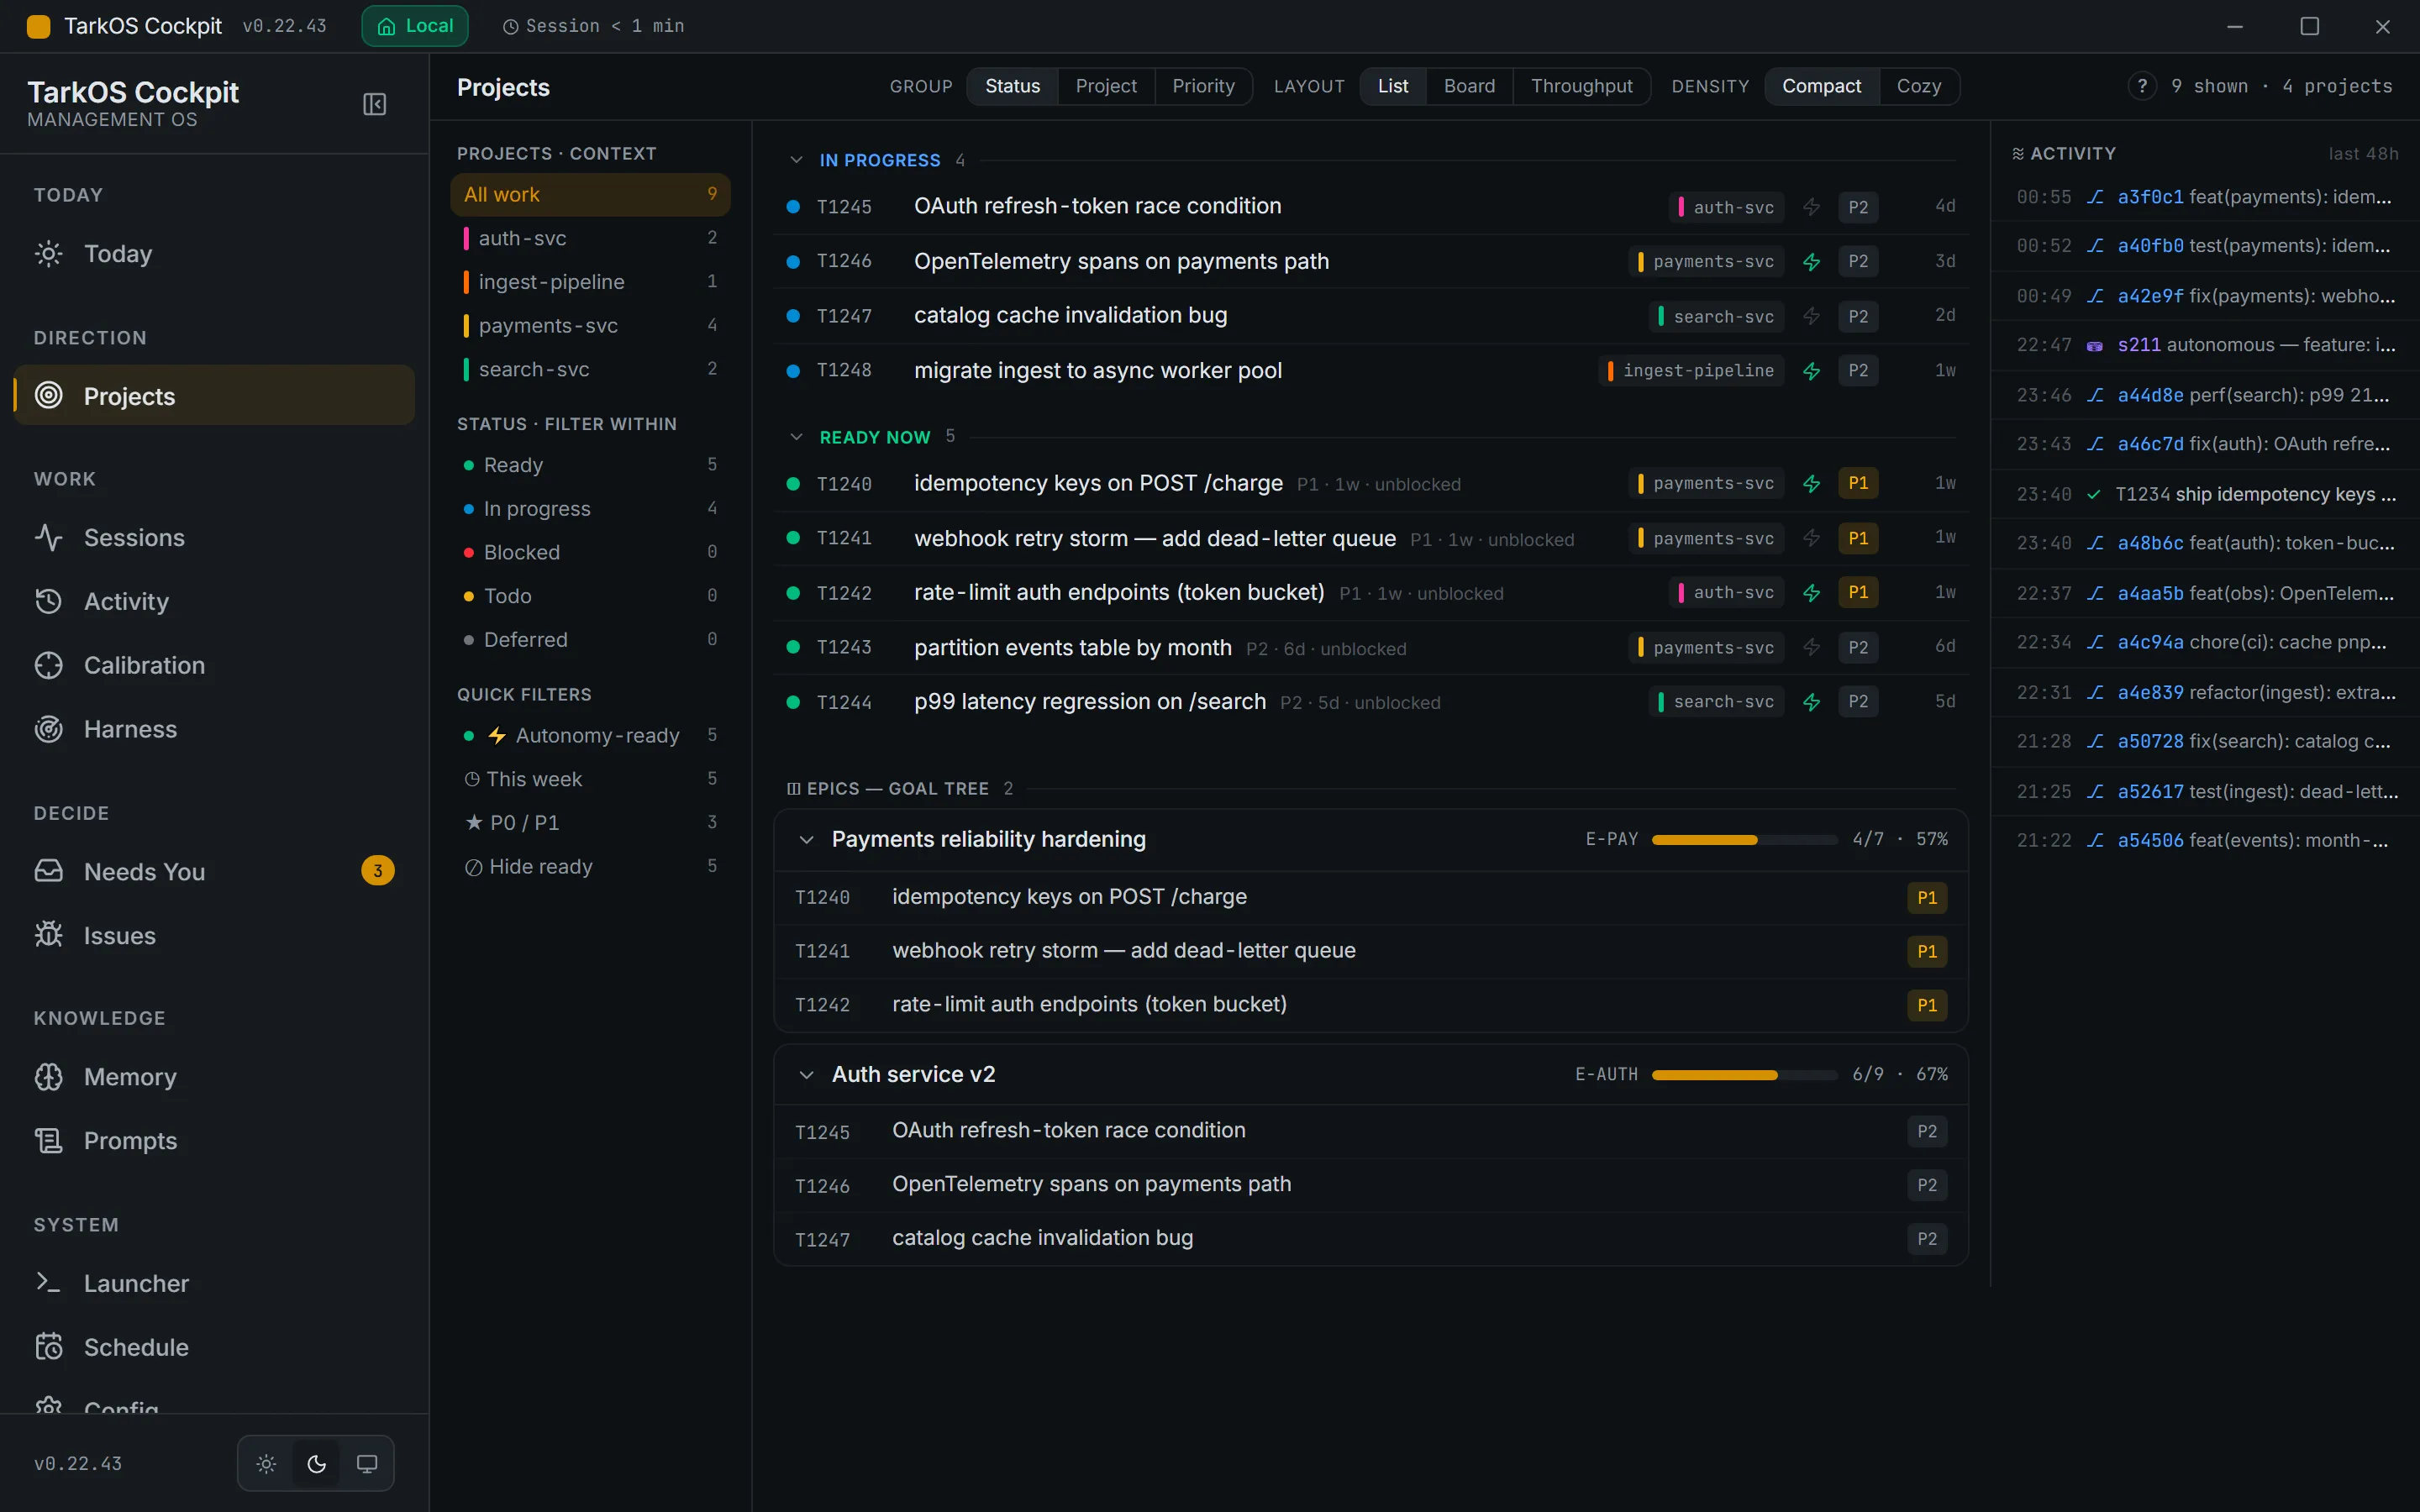Collapse the sidebar with the panel icon
The width and height of the screenshot is (2420, 1512).
[x=374, y=104]
